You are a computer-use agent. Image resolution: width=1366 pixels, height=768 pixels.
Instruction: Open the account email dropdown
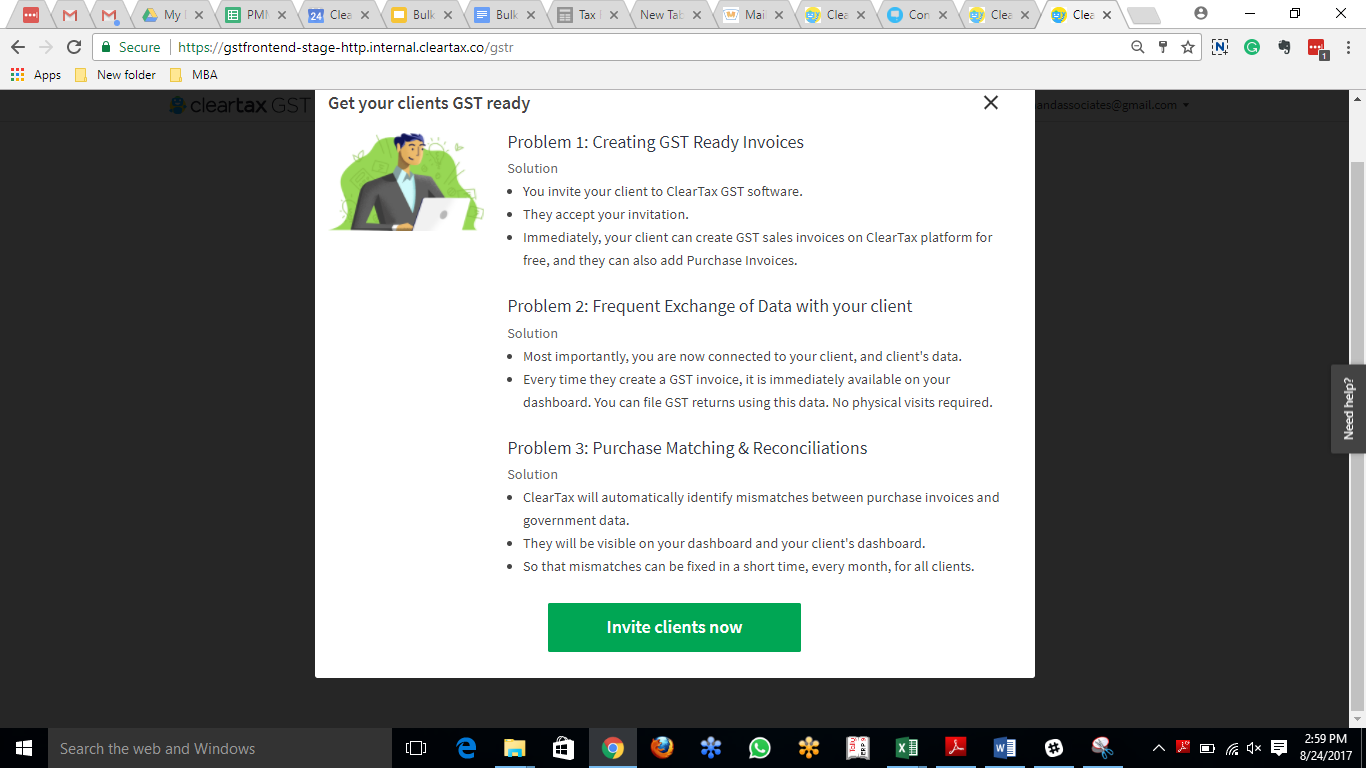[1112, 105]
